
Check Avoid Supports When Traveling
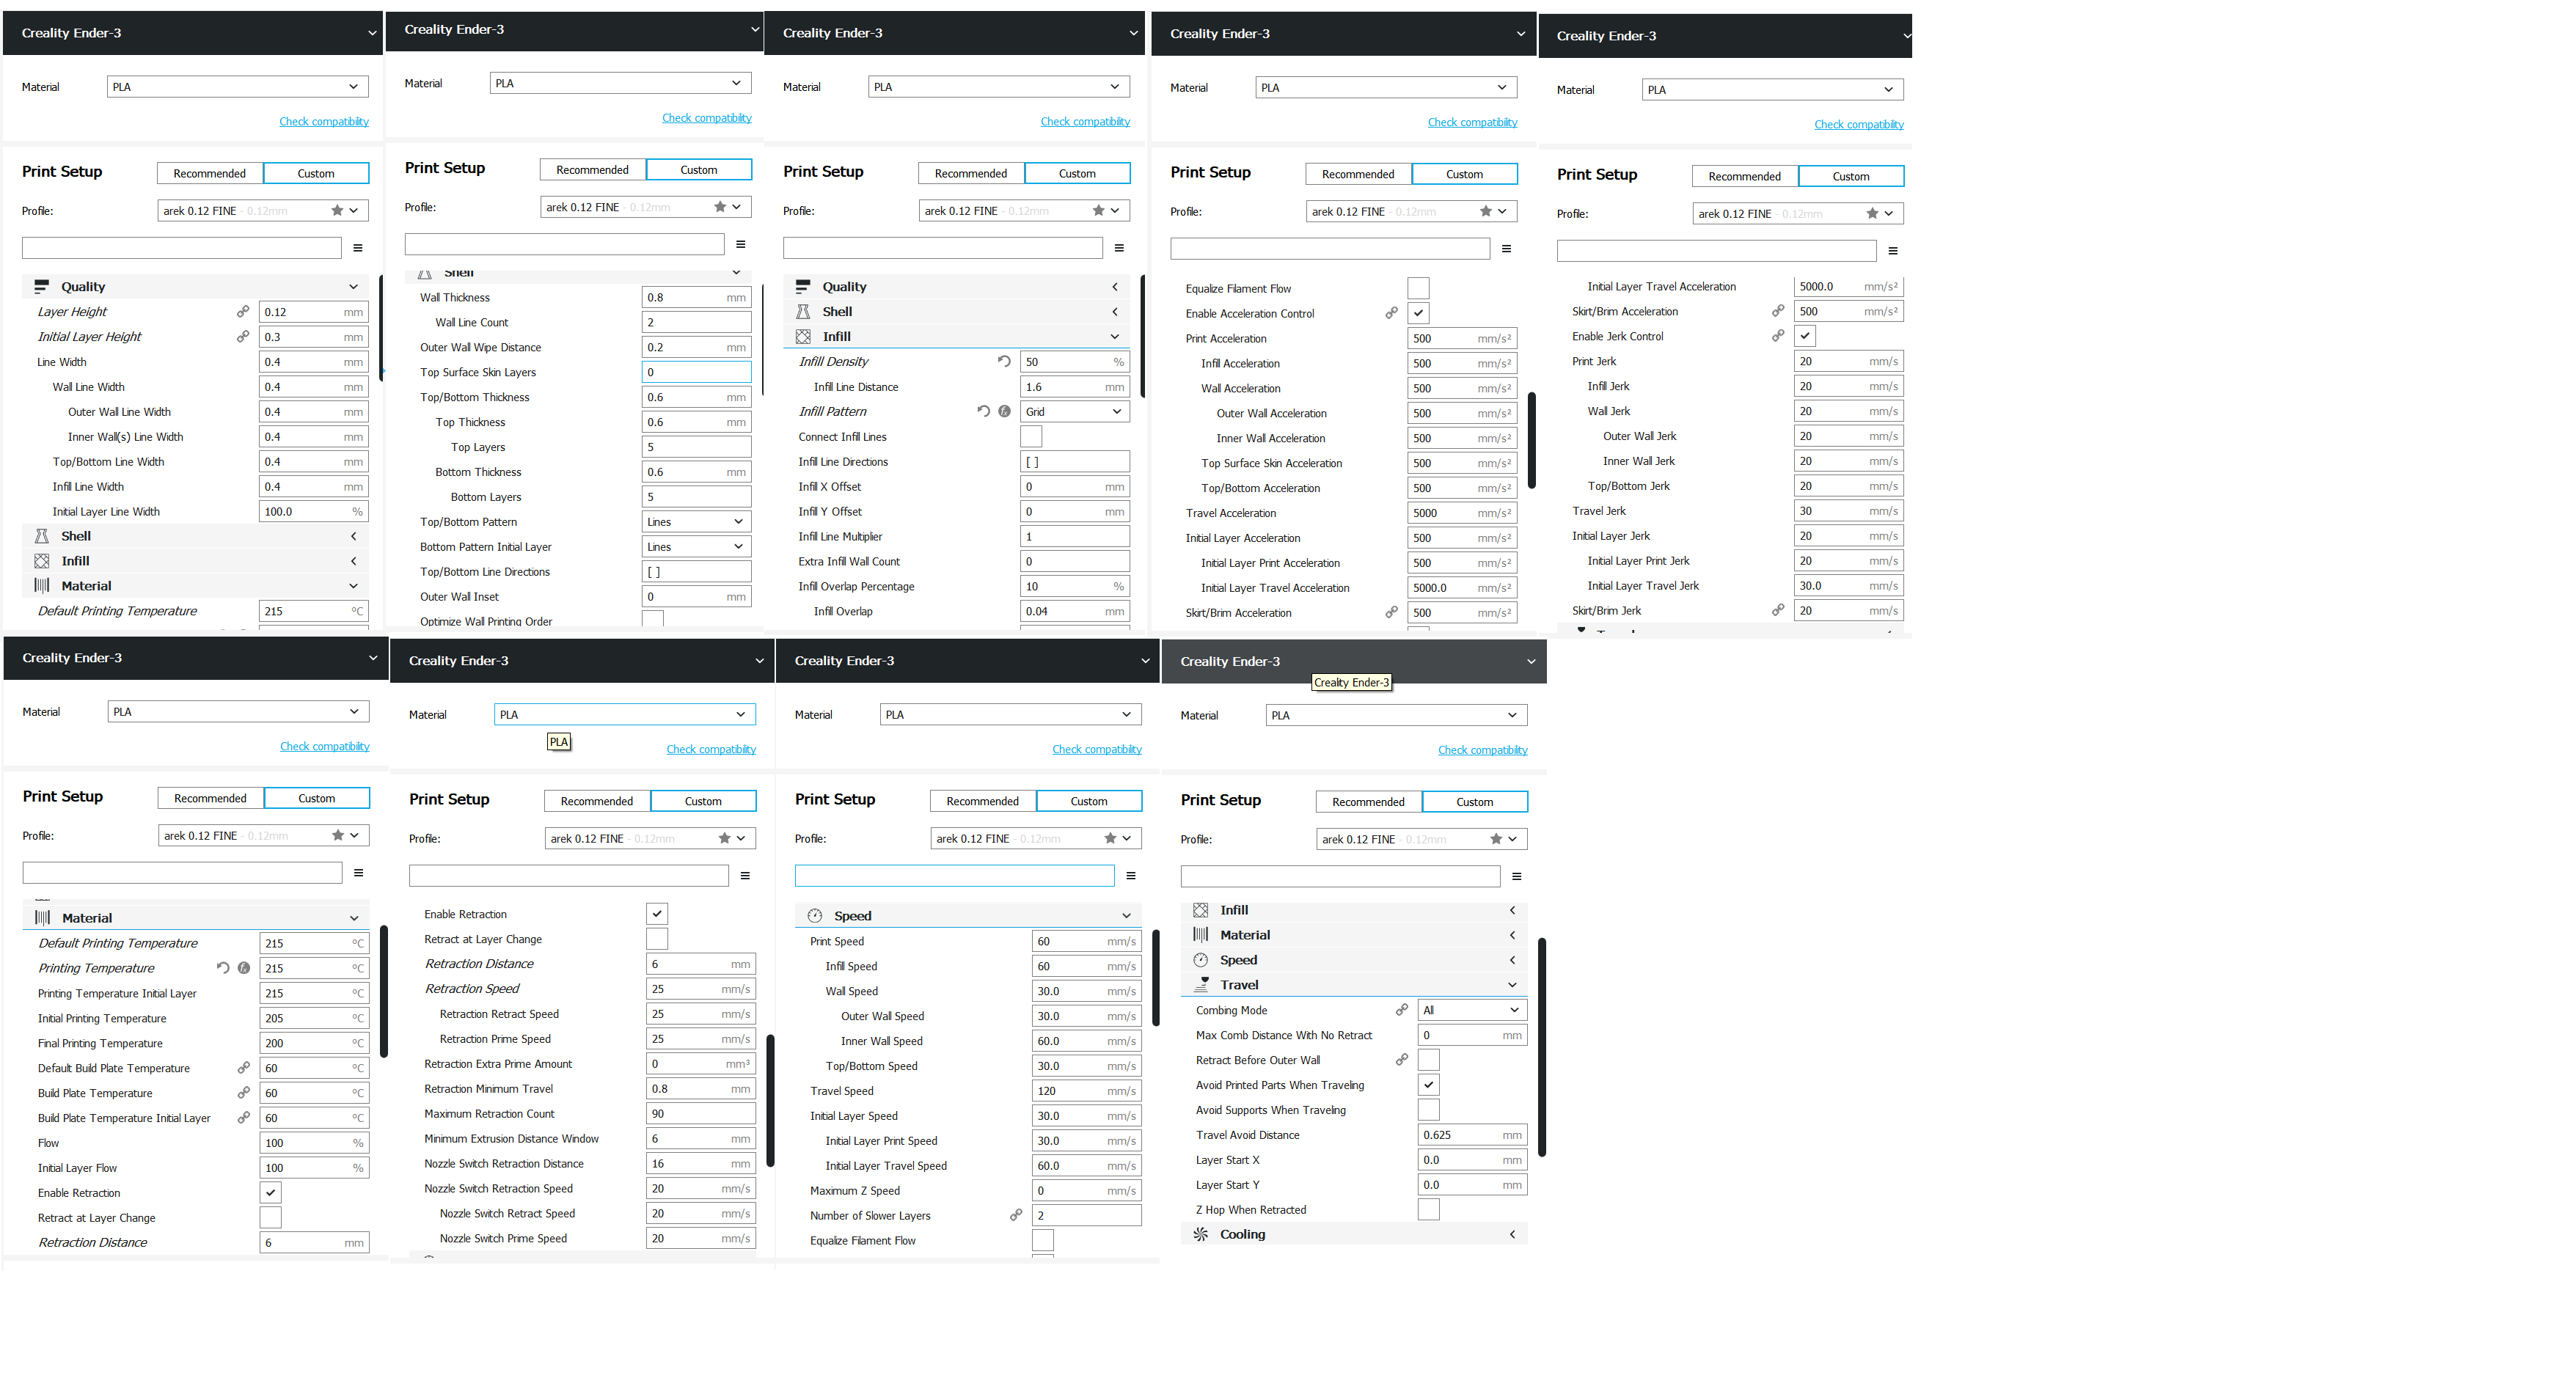click(1429, 1110)
